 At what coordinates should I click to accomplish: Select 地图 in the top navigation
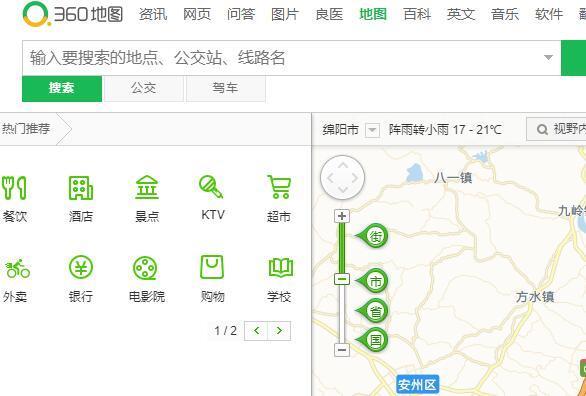[x=373, y=15]
